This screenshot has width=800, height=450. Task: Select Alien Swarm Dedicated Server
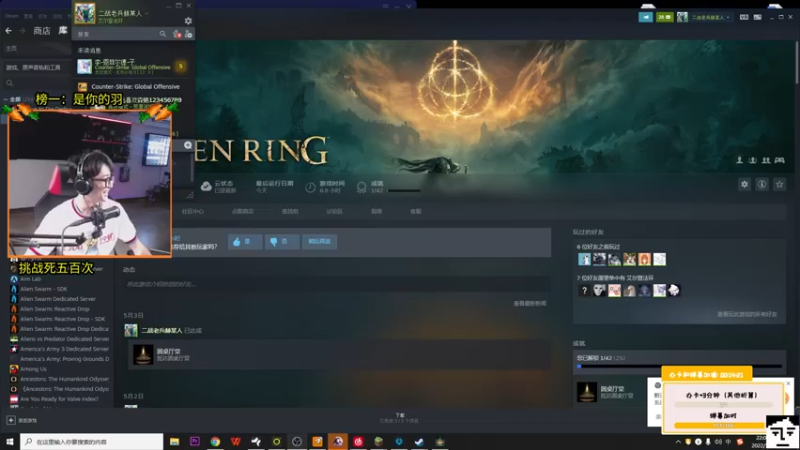click(58, 299)
